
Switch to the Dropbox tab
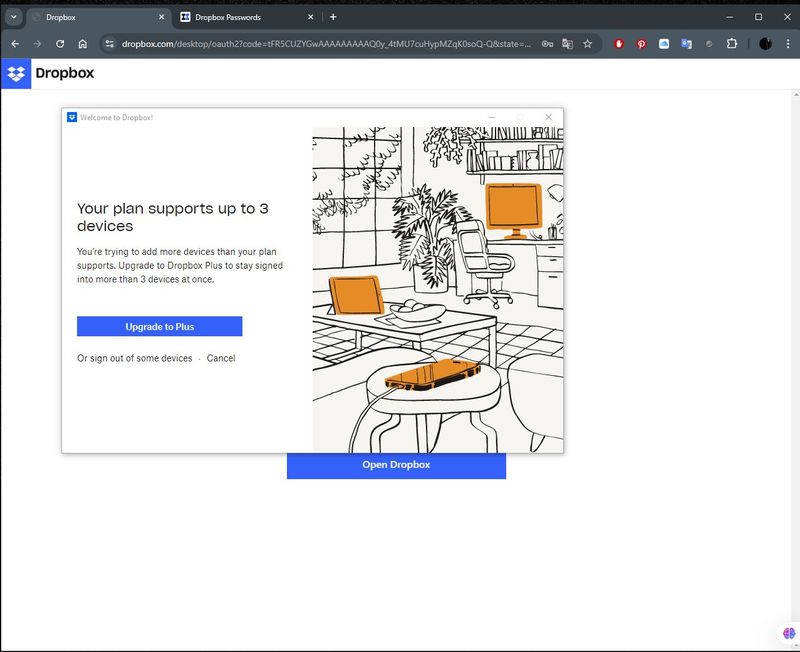tap(97, 17)
